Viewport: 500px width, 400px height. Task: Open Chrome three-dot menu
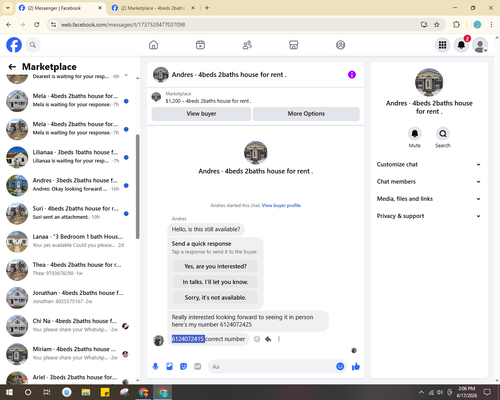coord(491,25)
